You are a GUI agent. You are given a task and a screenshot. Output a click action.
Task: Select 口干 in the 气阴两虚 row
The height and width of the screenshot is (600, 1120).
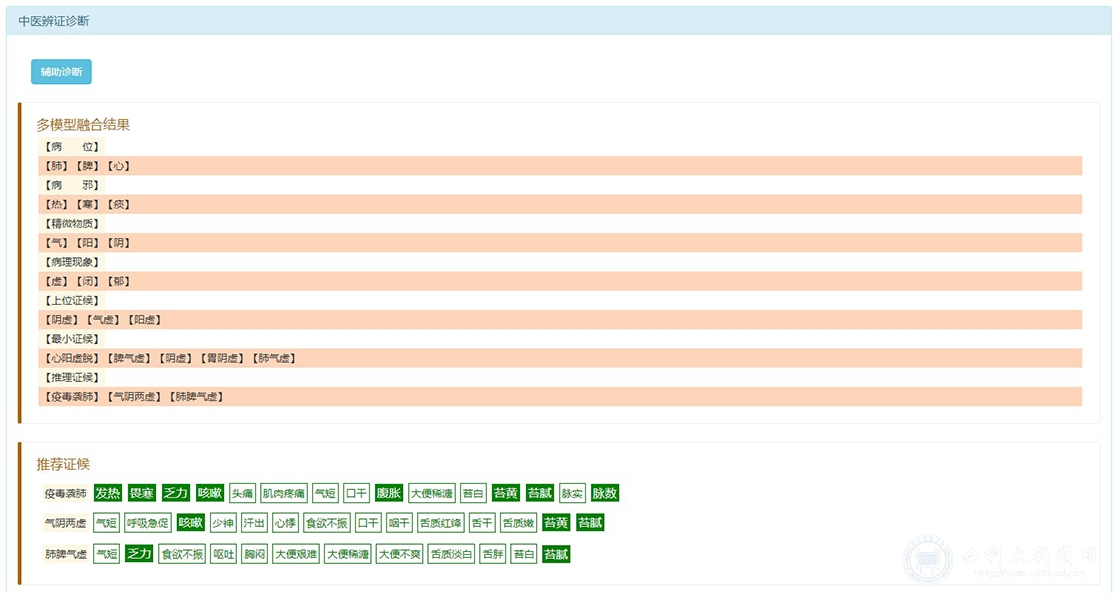(368, 523)
